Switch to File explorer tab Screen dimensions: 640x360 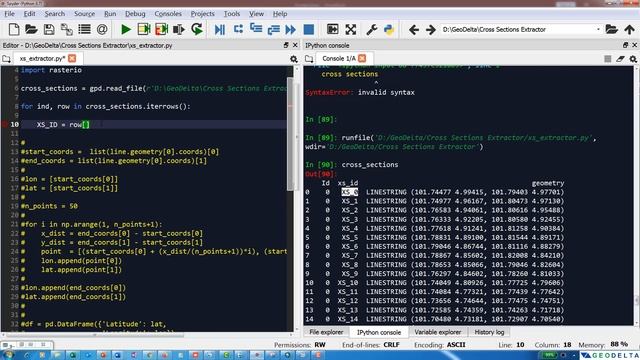(326, 332)
